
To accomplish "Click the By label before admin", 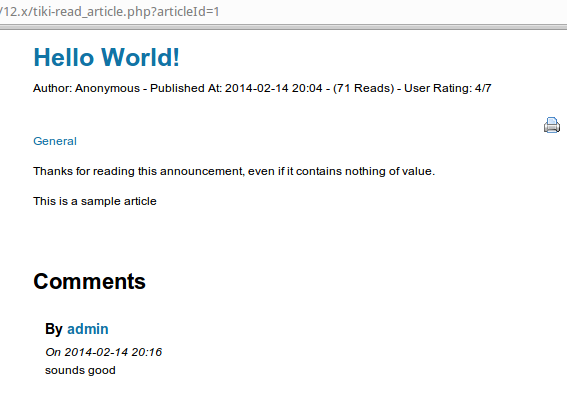I will (54, 329).
